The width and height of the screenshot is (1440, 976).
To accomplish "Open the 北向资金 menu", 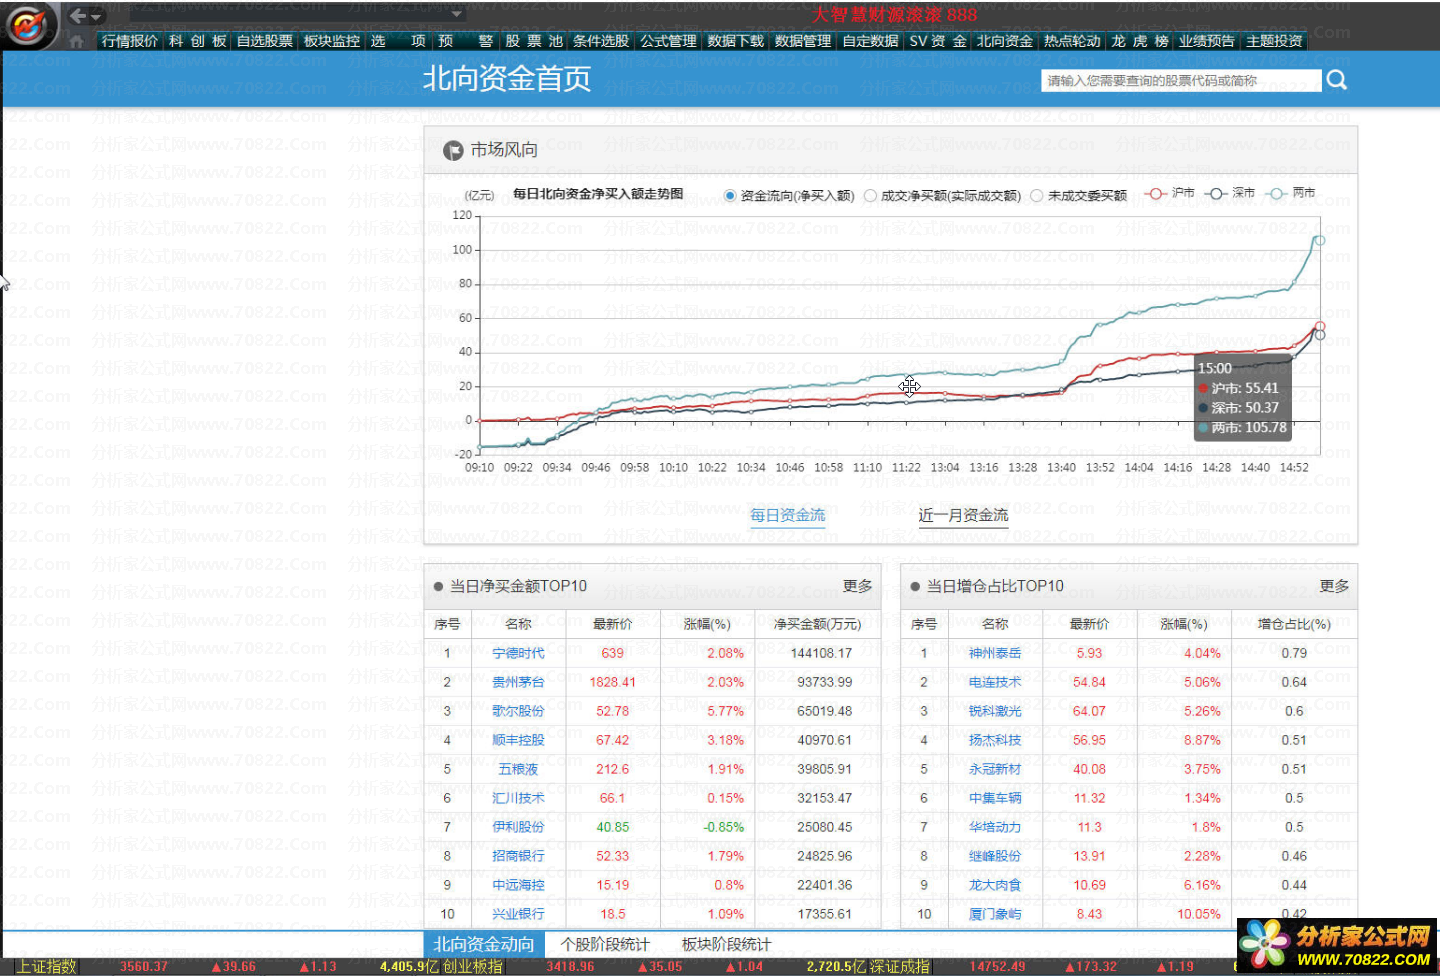I will pyautogui.click(x=1005, y=41).
